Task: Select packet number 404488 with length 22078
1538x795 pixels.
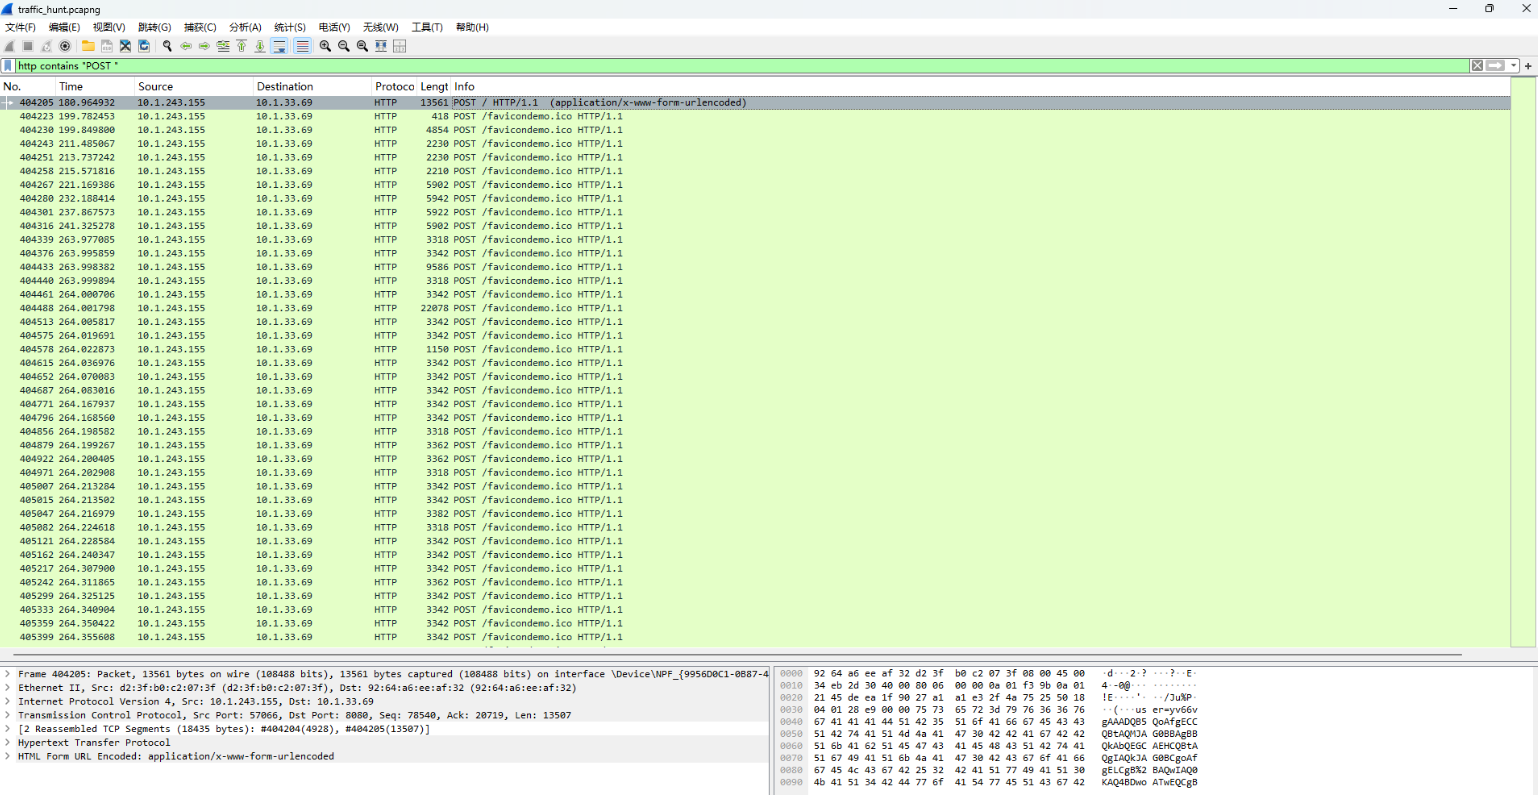Action: point(755,308)
